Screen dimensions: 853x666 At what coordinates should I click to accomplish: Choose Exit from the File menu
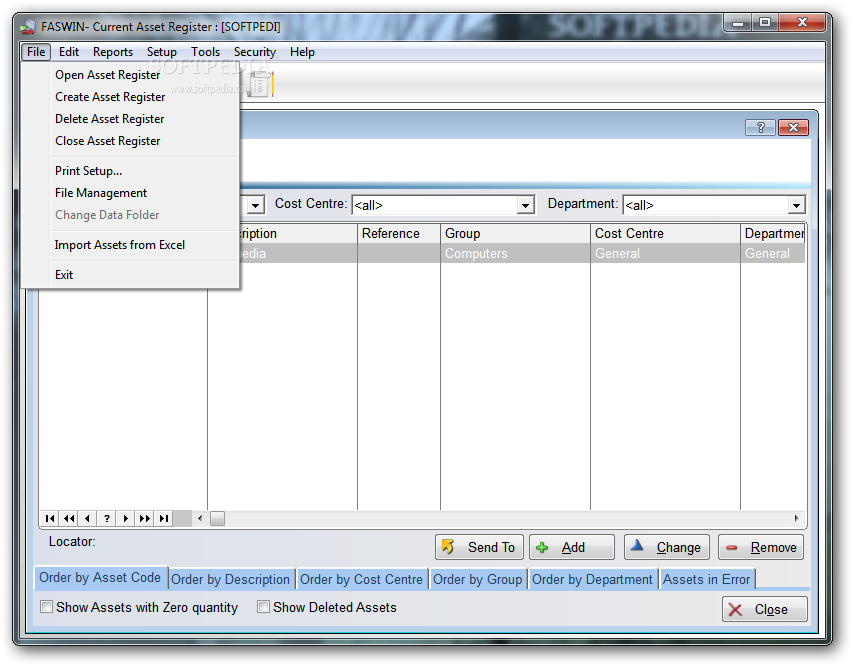click(131, 275)
